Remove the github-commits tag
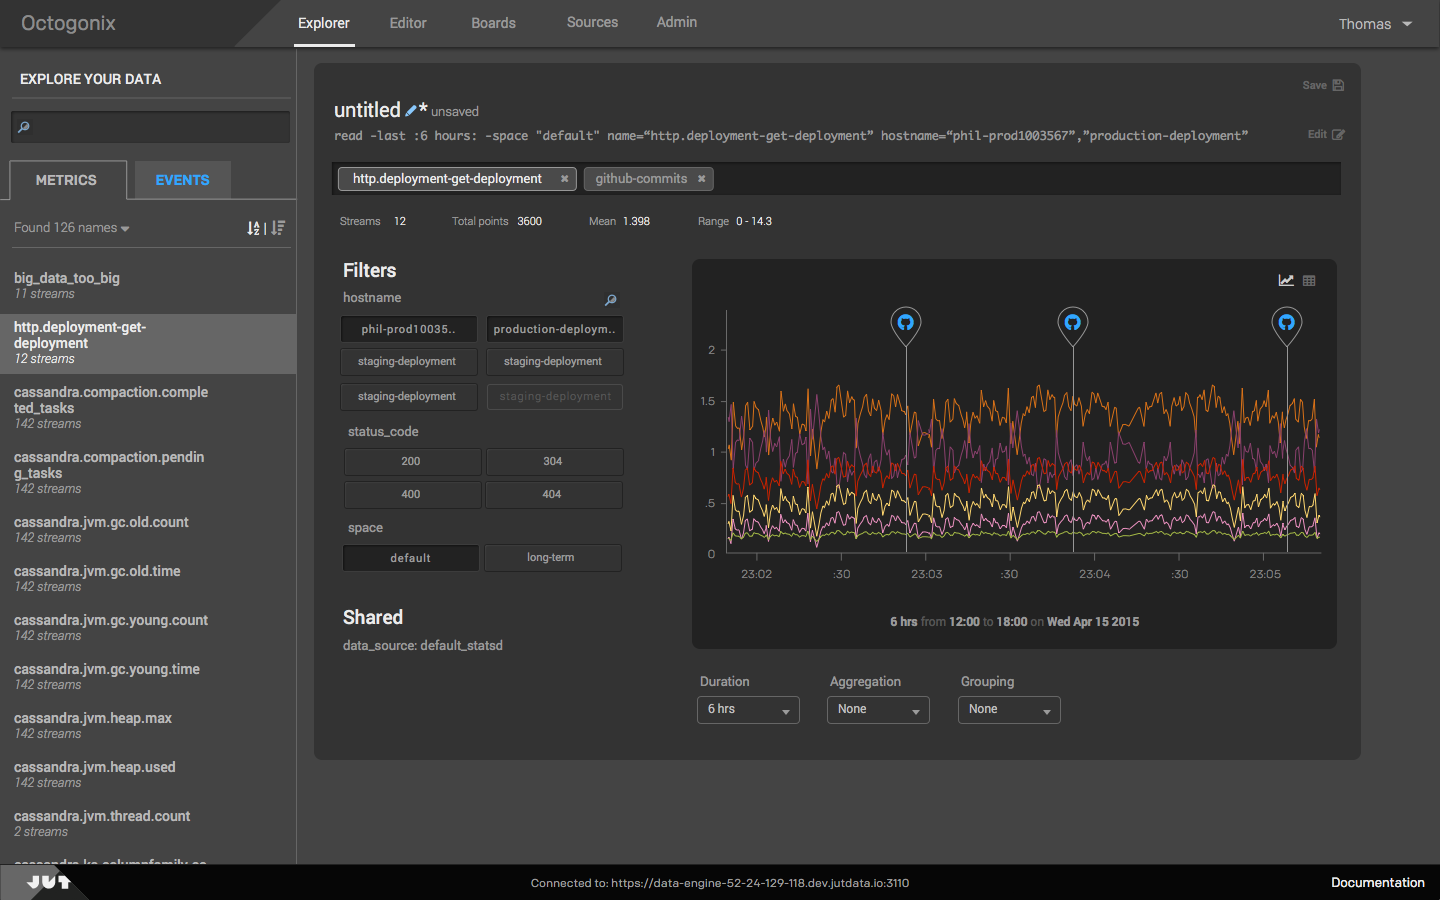Screen dimensions: 1440x900 (702, 179)
